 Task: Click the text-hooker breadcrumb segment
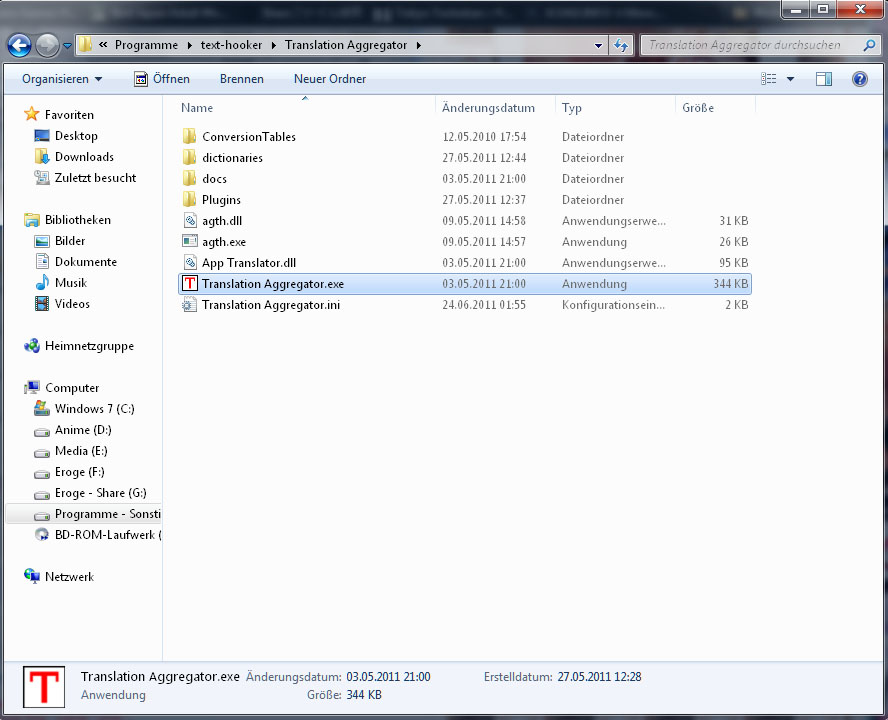pyautogui.click(x=231, y=45)
